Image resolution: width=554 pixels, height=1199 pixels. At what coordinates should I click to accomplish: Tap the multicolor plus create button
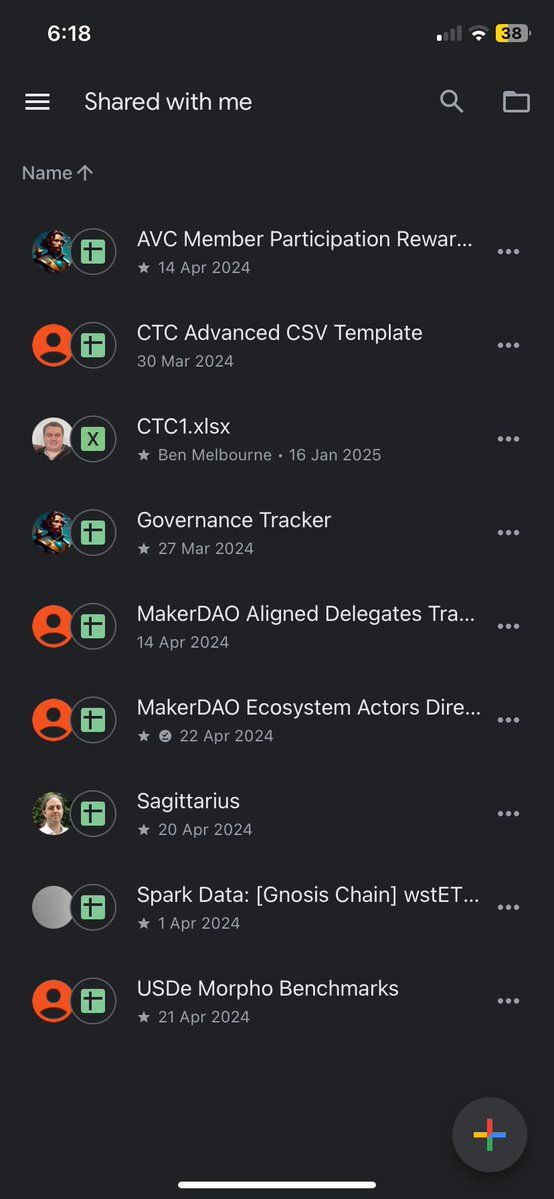(x=490, y=1136)
